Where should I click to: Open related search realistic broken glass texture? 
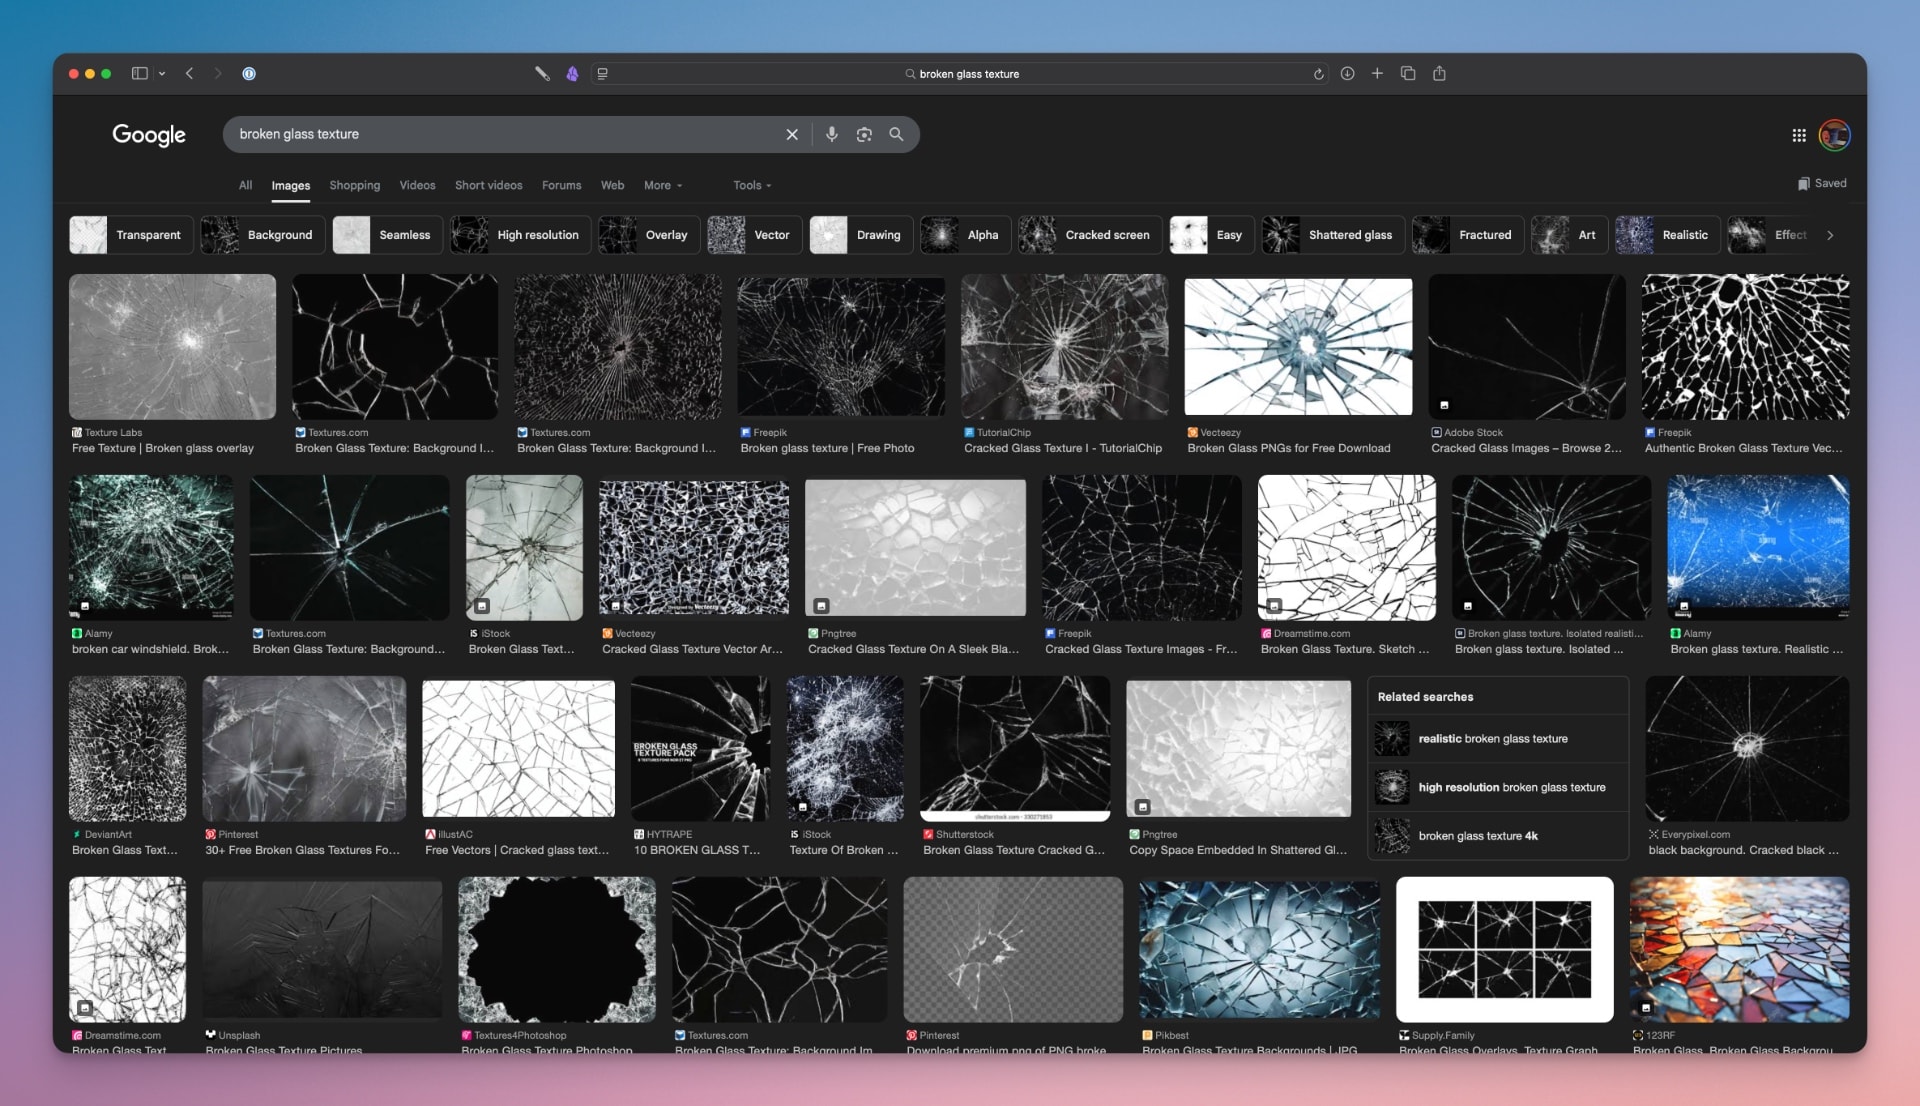(1492, 739)
